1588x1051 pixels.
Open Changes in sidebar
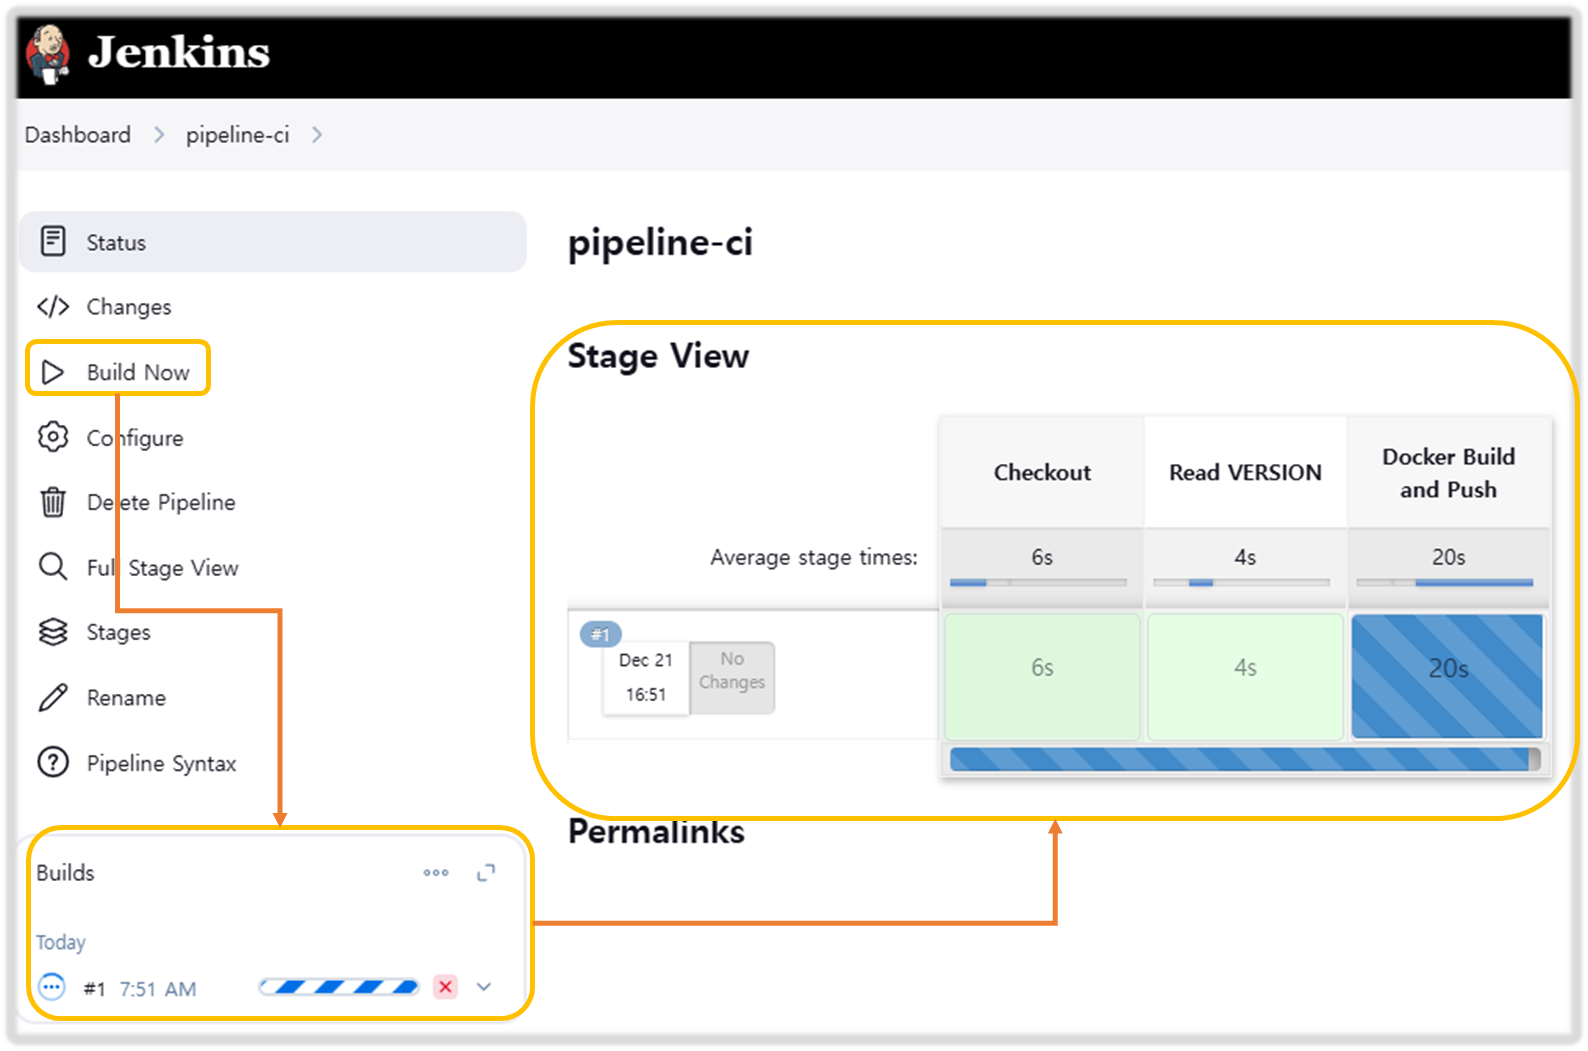pyautogui.click(x=129, y=307)
